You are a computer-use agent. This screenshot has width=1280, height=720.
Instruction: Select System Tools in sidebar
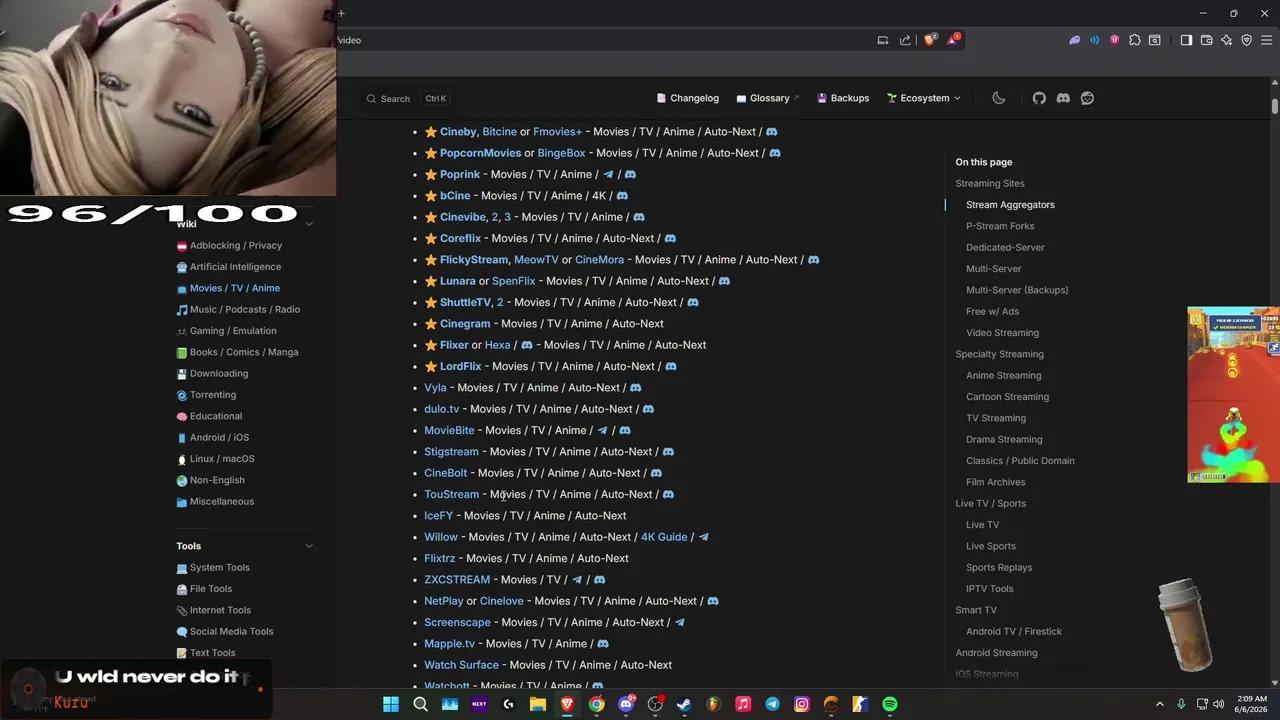[x=213, y=568]
